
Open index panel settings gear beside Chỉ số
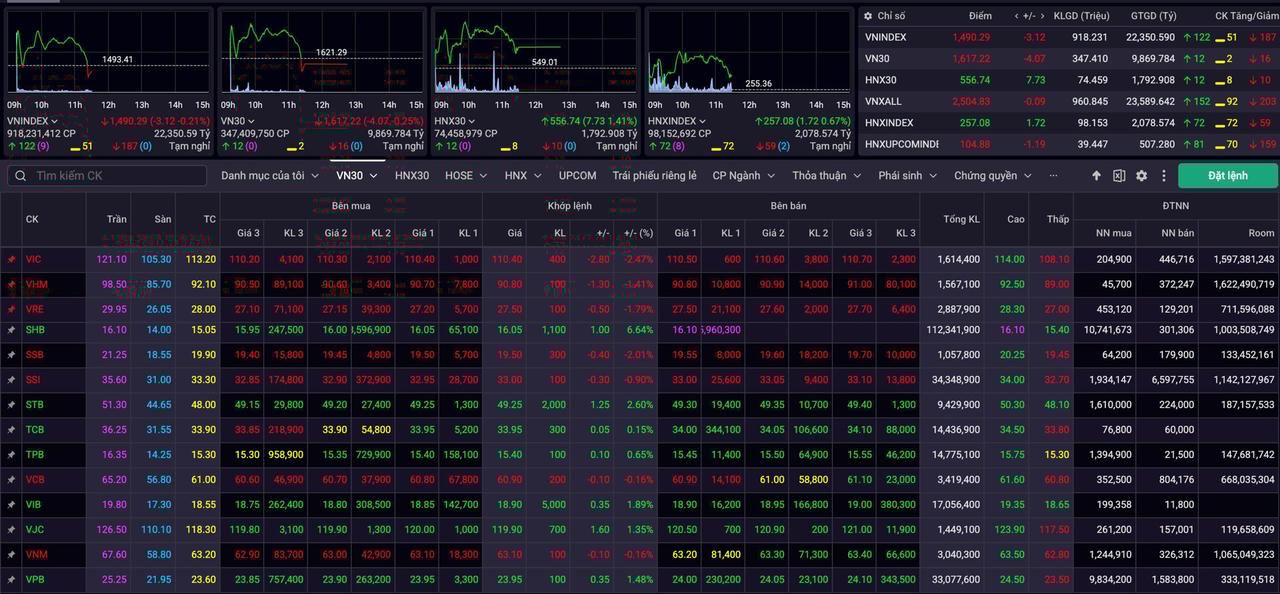(867, 16)
